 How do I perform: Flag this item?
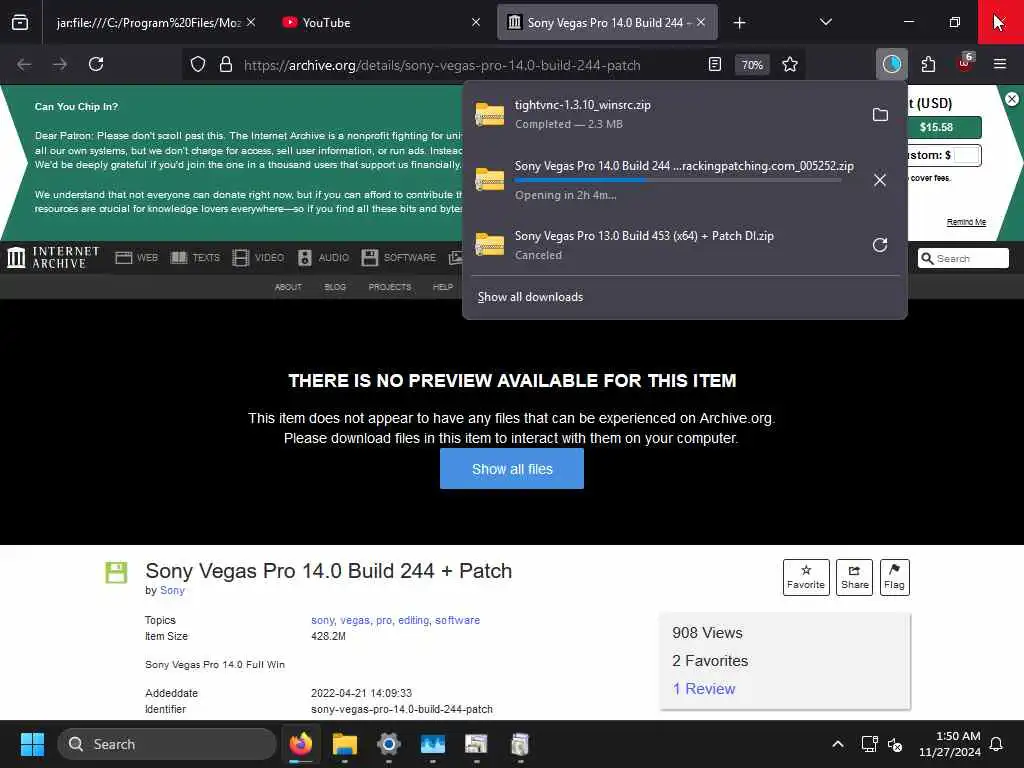point(894,577)
